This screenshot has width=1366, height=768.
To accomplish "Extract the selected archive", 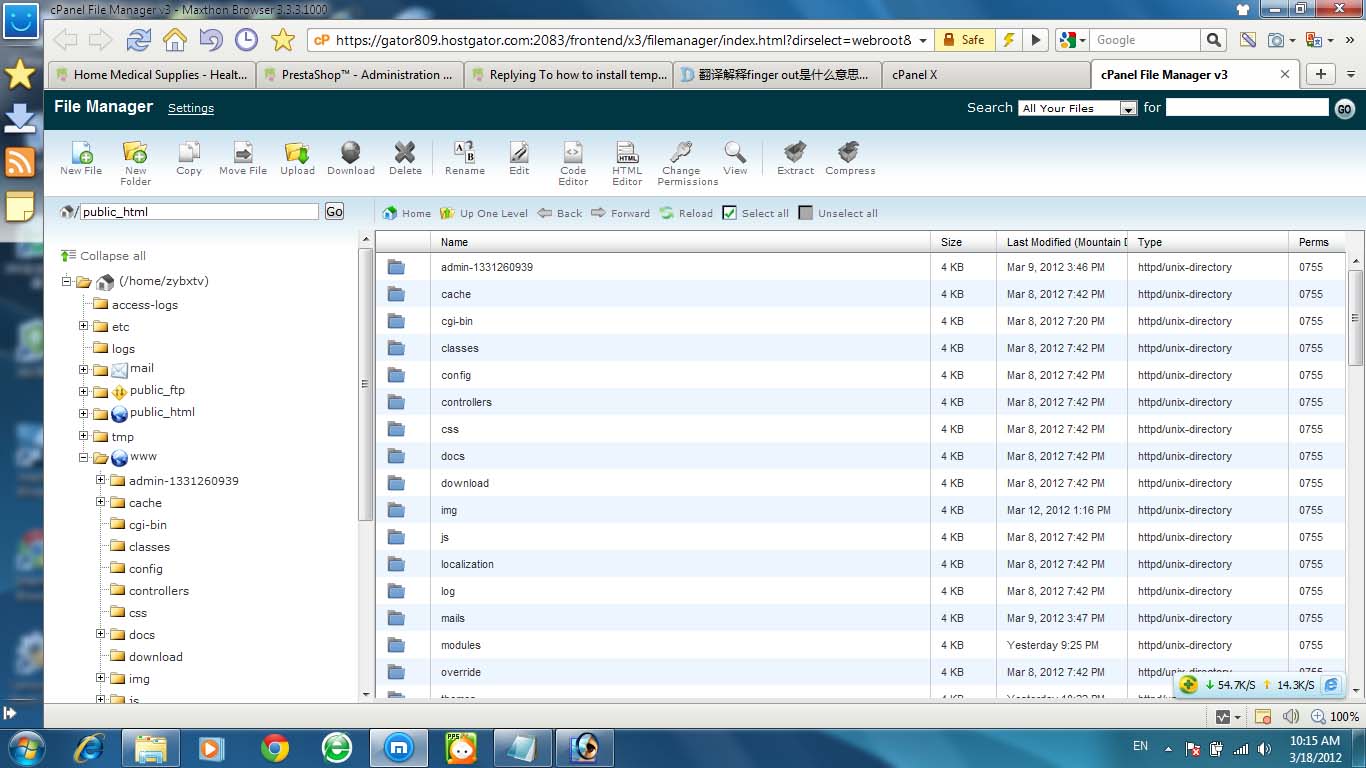I will (x=796, y=158).
